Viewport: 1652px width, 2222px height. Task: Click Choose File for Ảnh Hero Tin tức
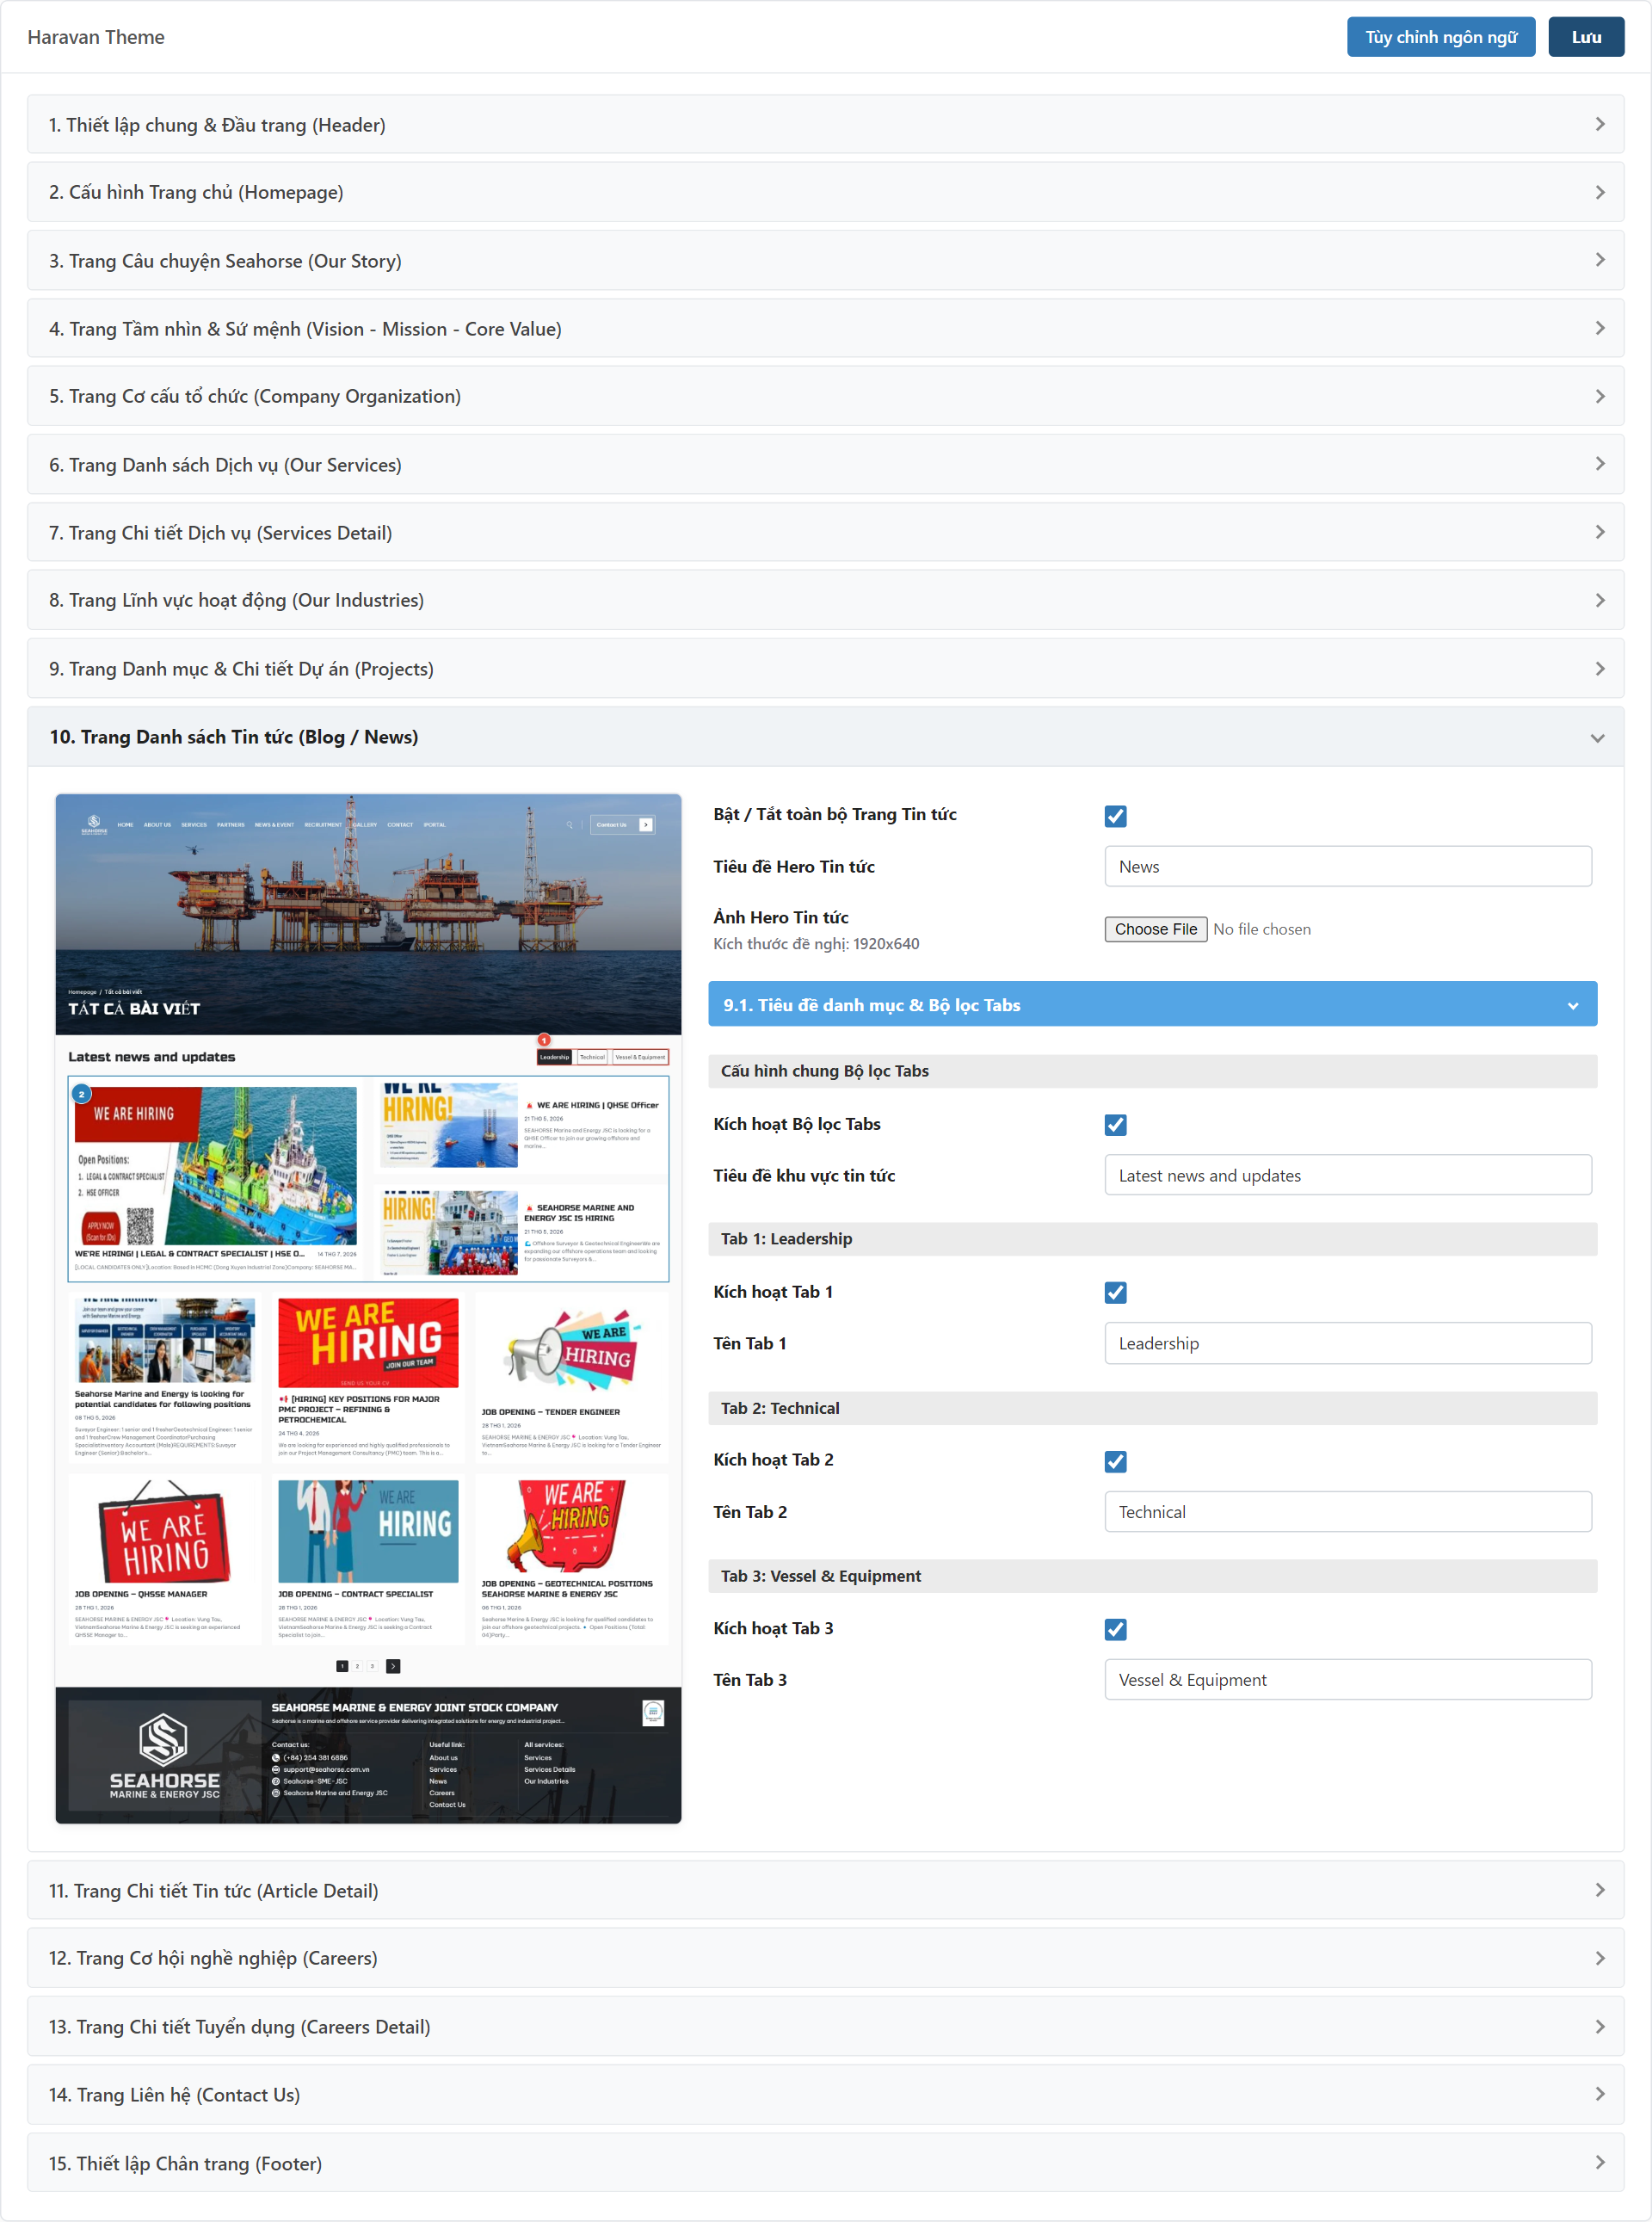coord(1155,929)
